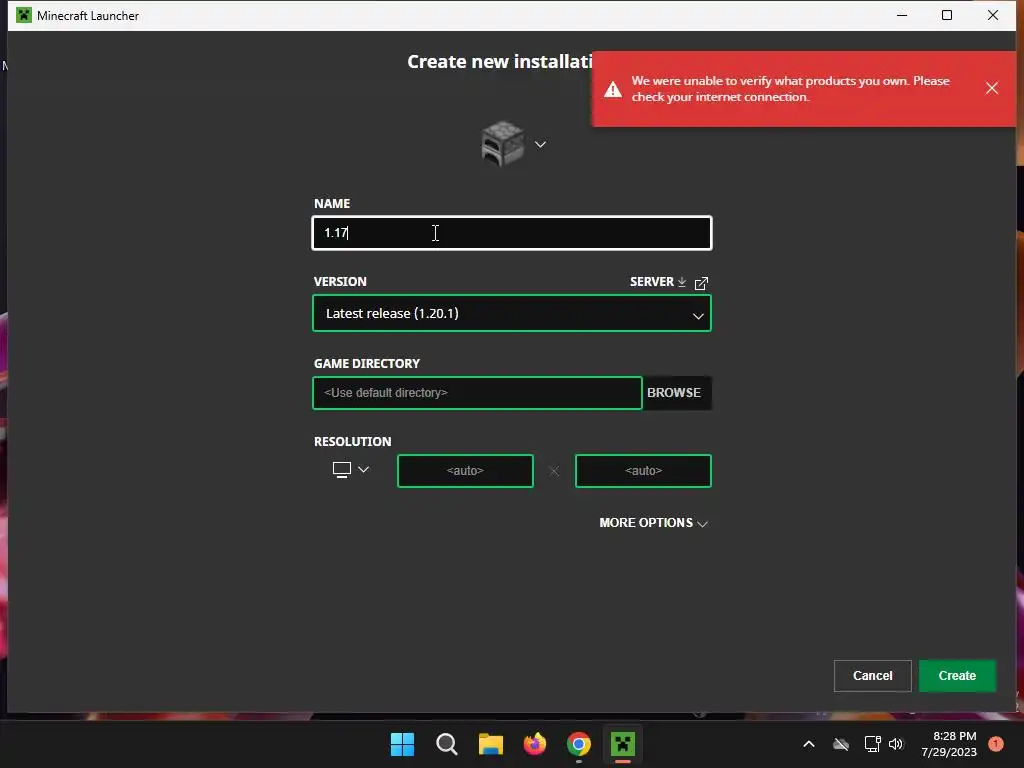Click the installation Name input field

[x=512, y=233]
